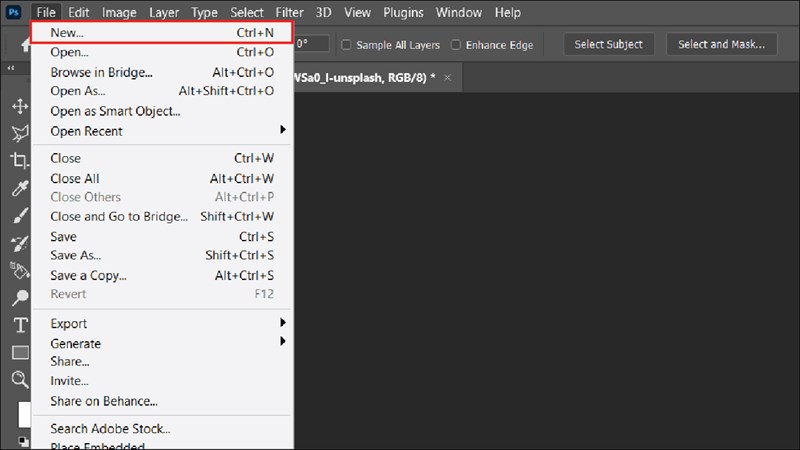Open the Type menu
Image resolution: width=800 pixels, height=450 pixels.
pyautogui.click(x=204, y=12)
